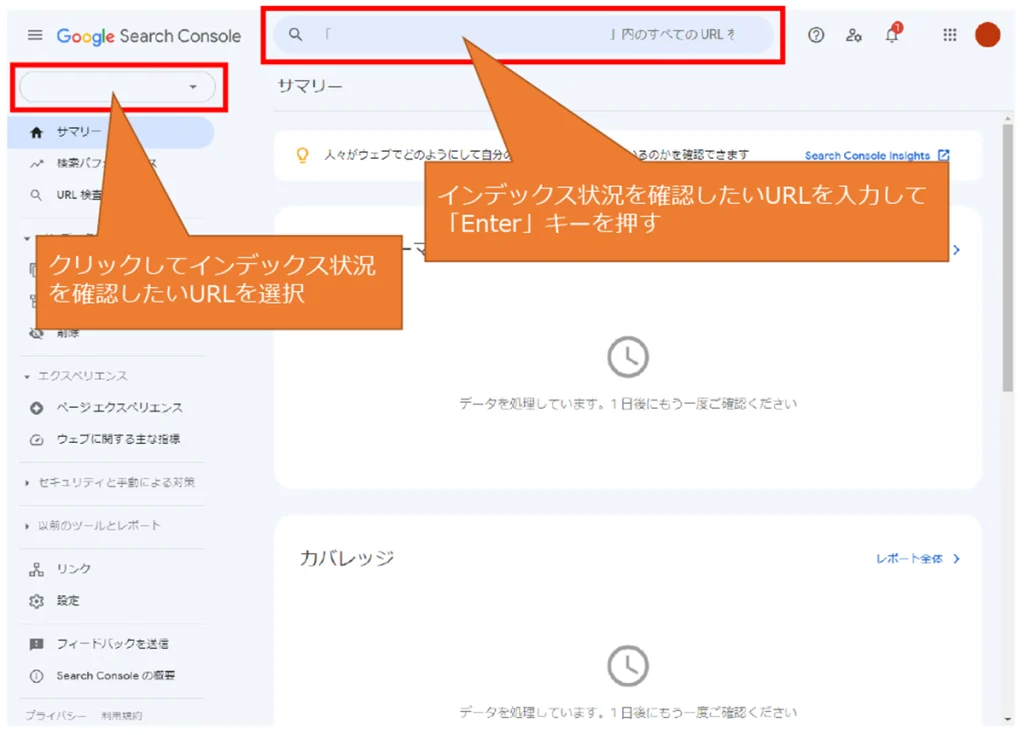
Task: Open the Search Console Insights link
Action: (876, 156)
